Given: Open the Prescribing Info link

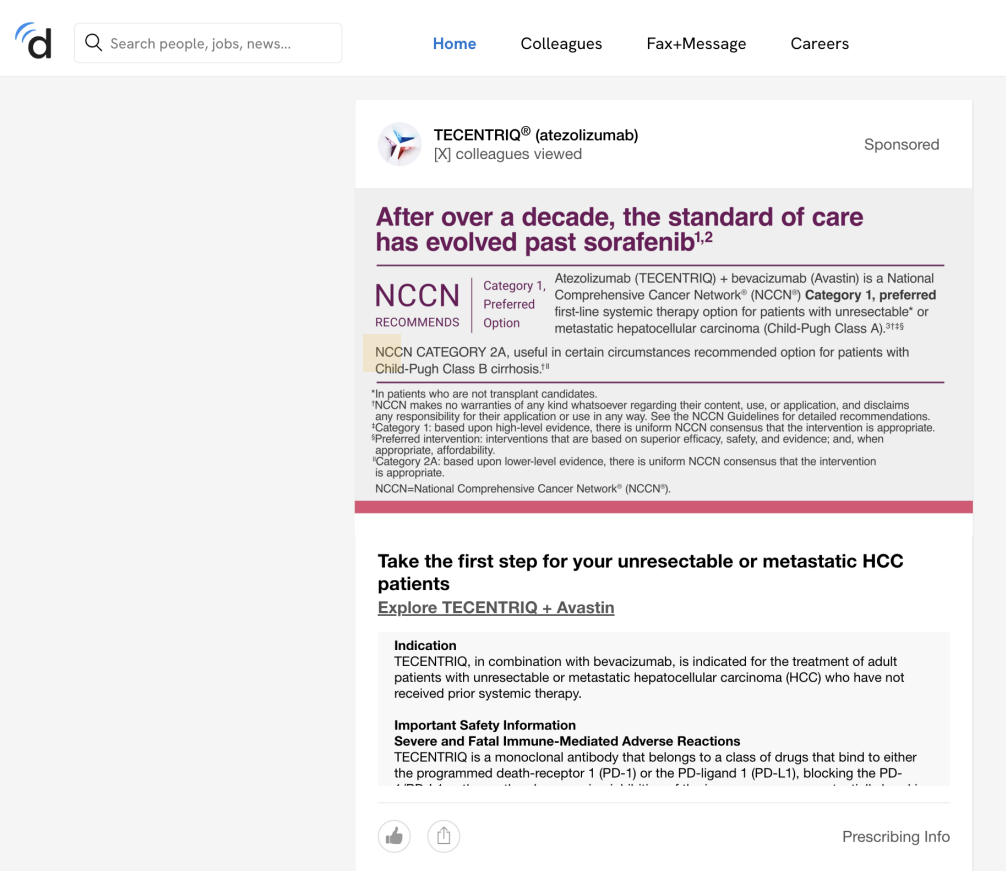Looking at the screenshot, I should 896,836.
